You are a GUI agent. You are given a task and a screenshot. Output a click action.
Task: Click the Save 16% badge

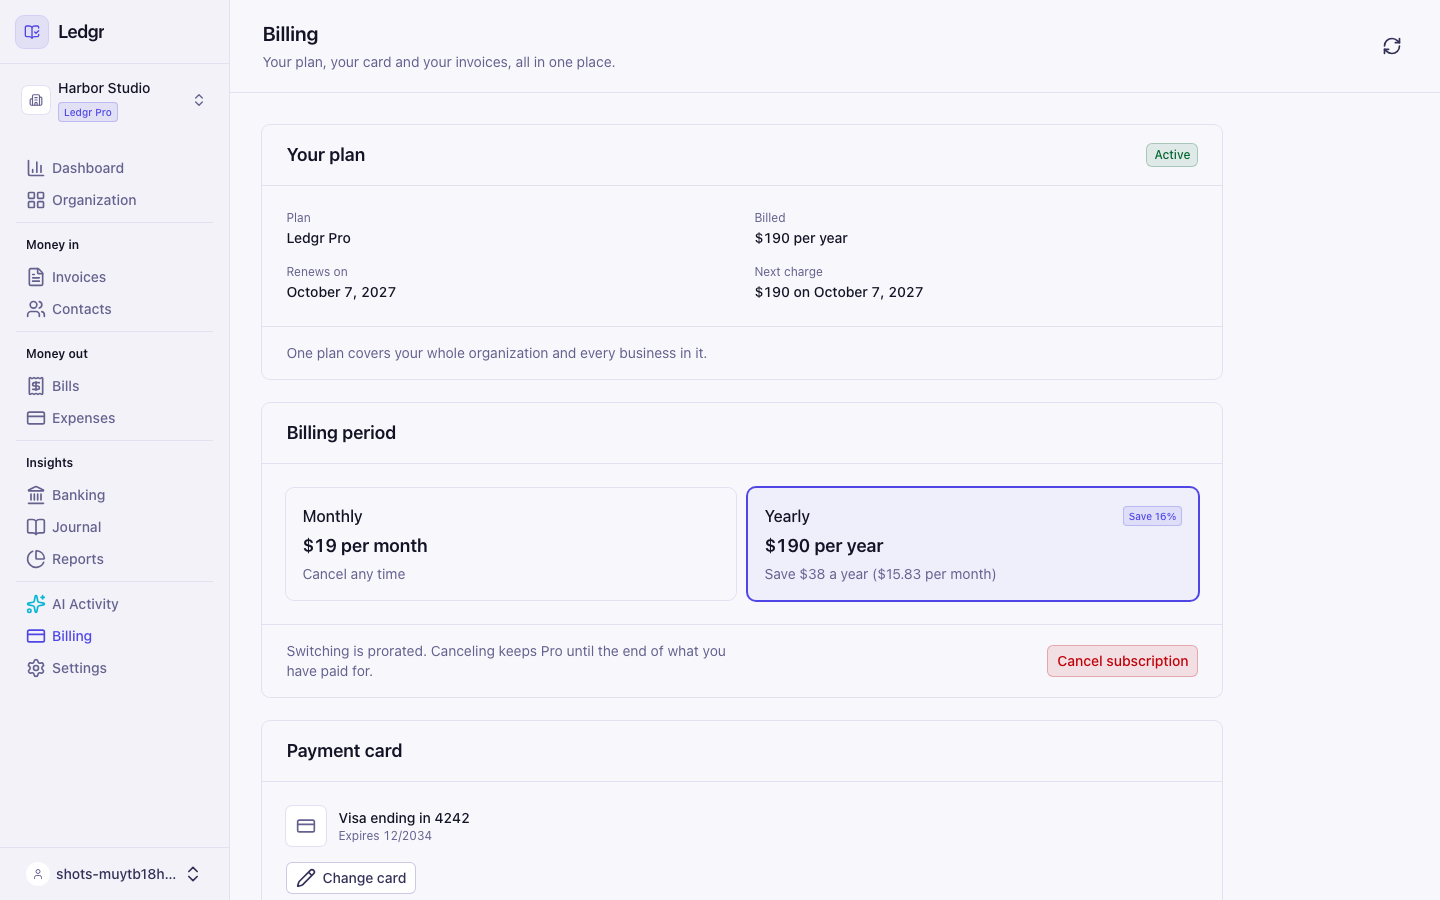click(1152, 516)
